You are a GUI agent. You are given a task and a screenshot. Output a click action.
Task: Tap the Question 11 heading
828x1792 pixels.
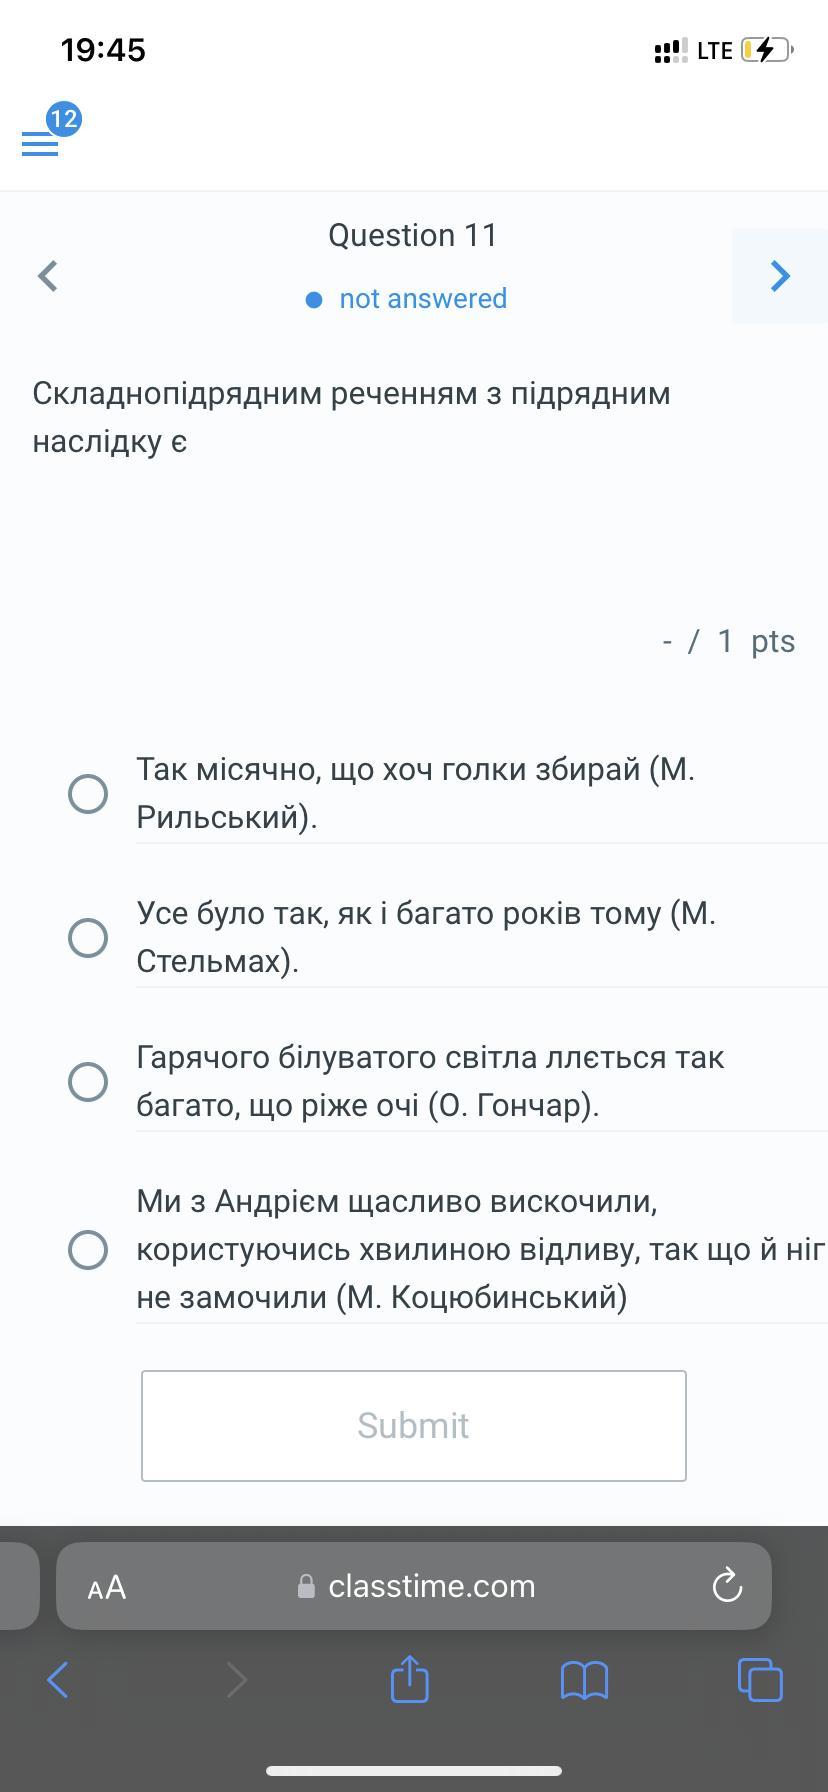413,235
